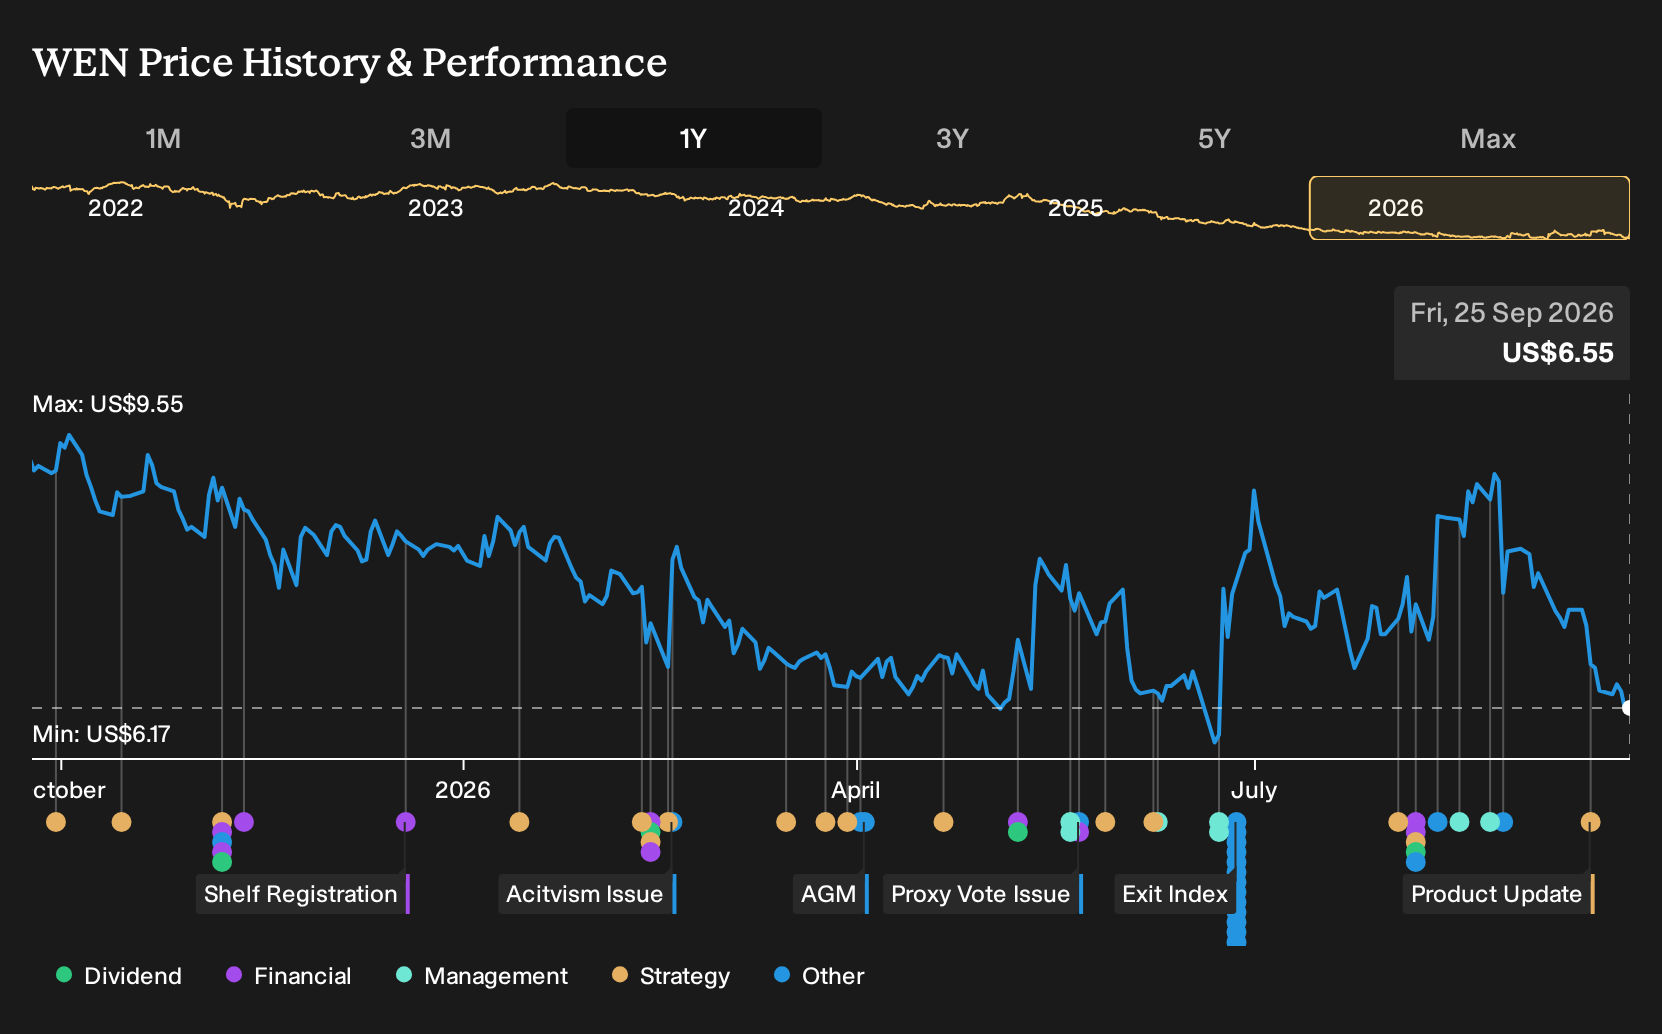Open the Product Update event label
The width and height of the screenshot is (1662, 1034).
click(1498, 894)
